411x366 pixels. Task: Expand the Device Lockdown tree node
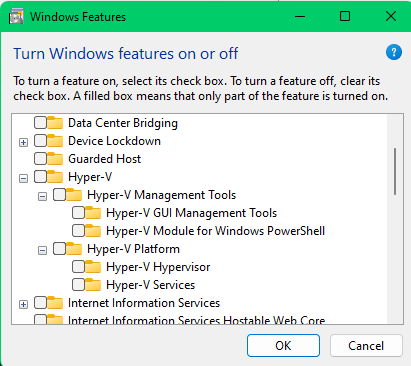point(23,143)
